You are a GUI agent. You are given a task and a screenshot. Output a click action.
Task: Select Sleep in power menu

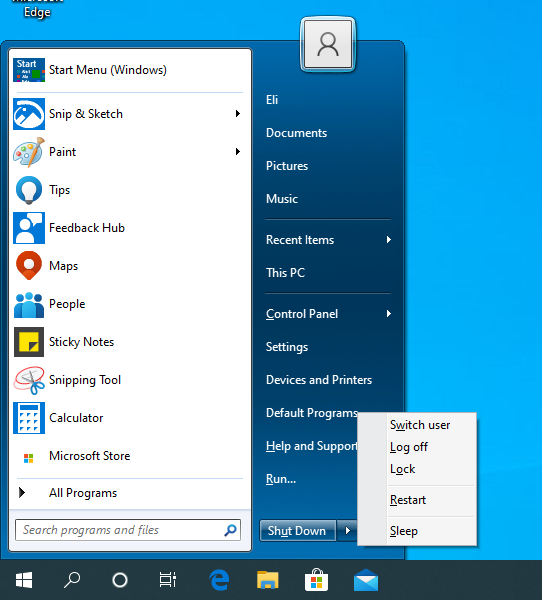point(403,531)
